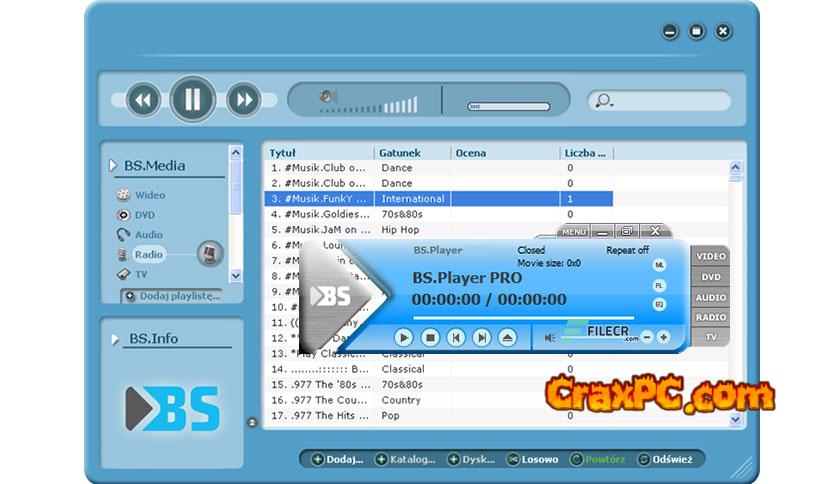Click the magnifier icon in search box

(602, 100)
